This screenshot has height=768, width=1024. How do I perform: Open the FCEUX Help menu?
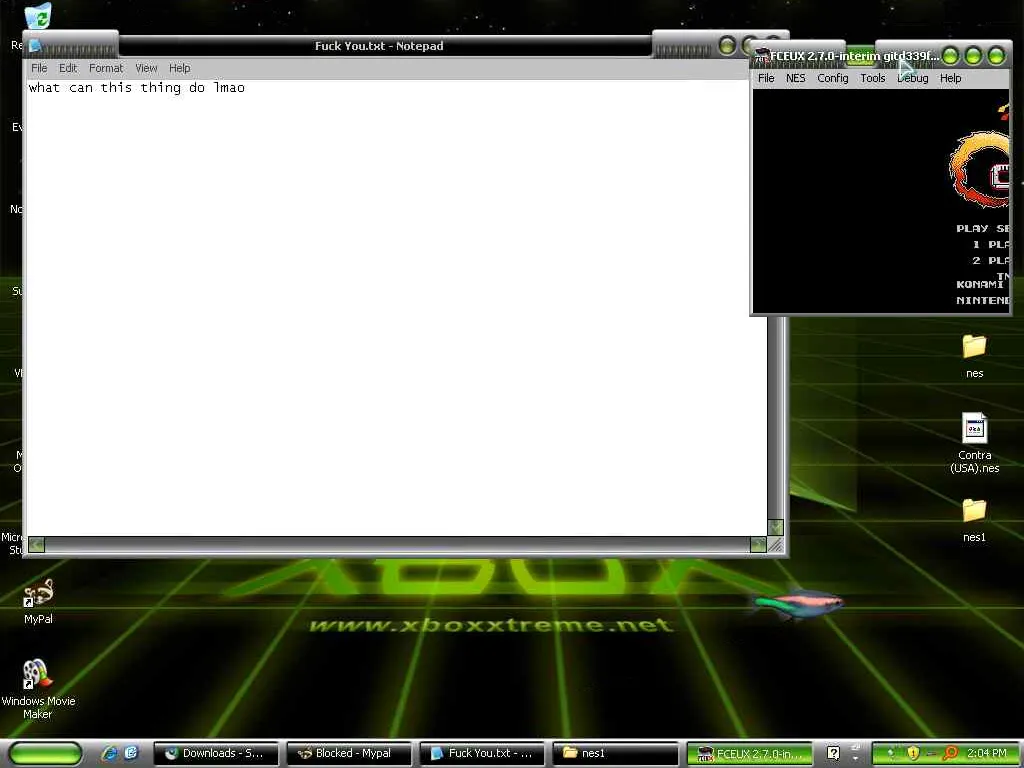coord(950,78)
